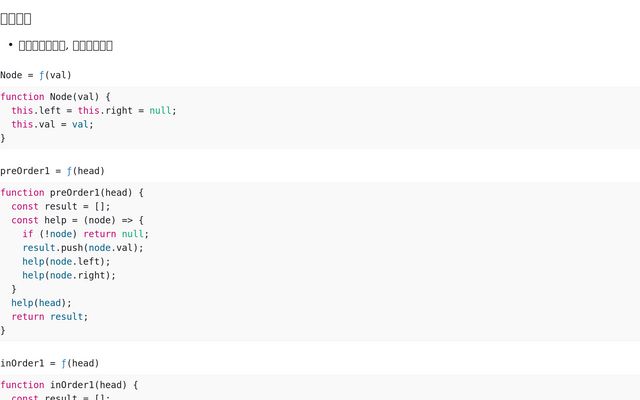Click the 'Node = ƒ(val)' cell output
This screenshot has width=640, height=400.
36,75
